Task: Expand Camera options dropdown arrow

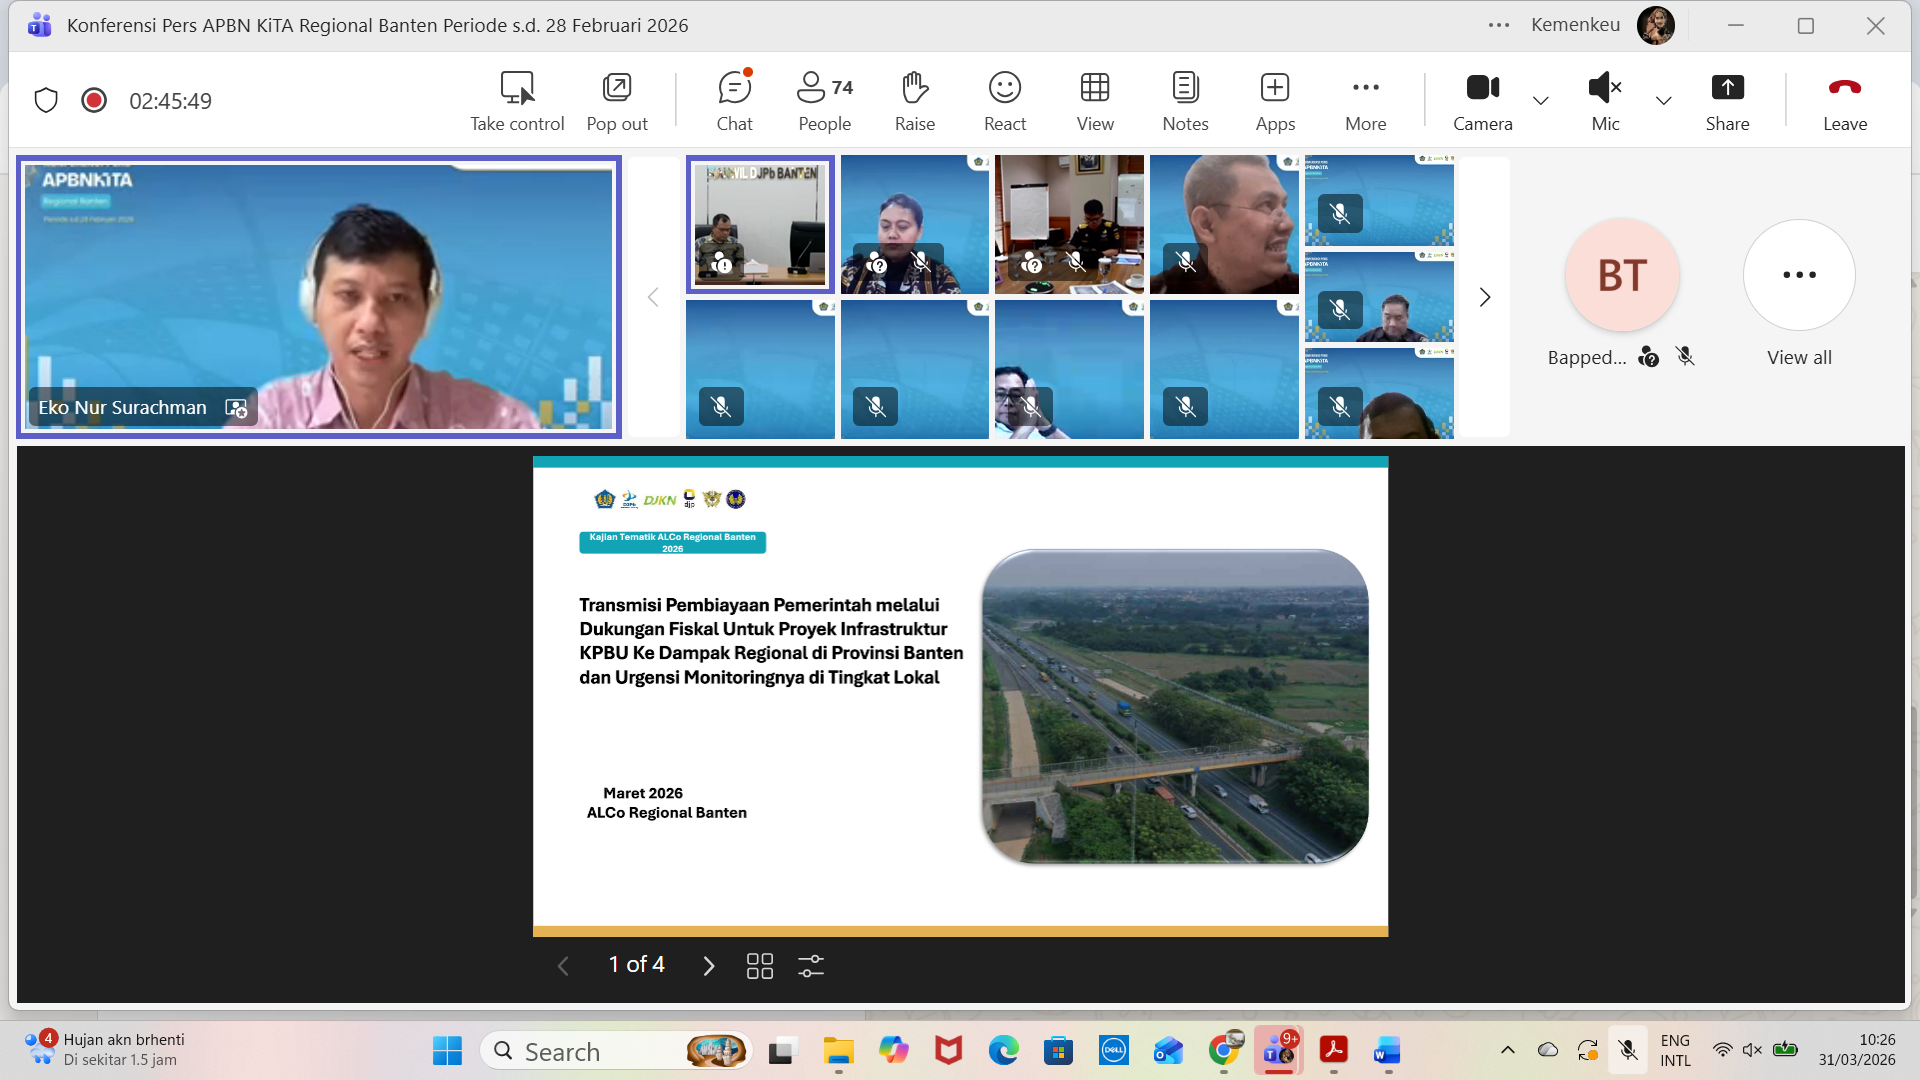Action: 1541,100
